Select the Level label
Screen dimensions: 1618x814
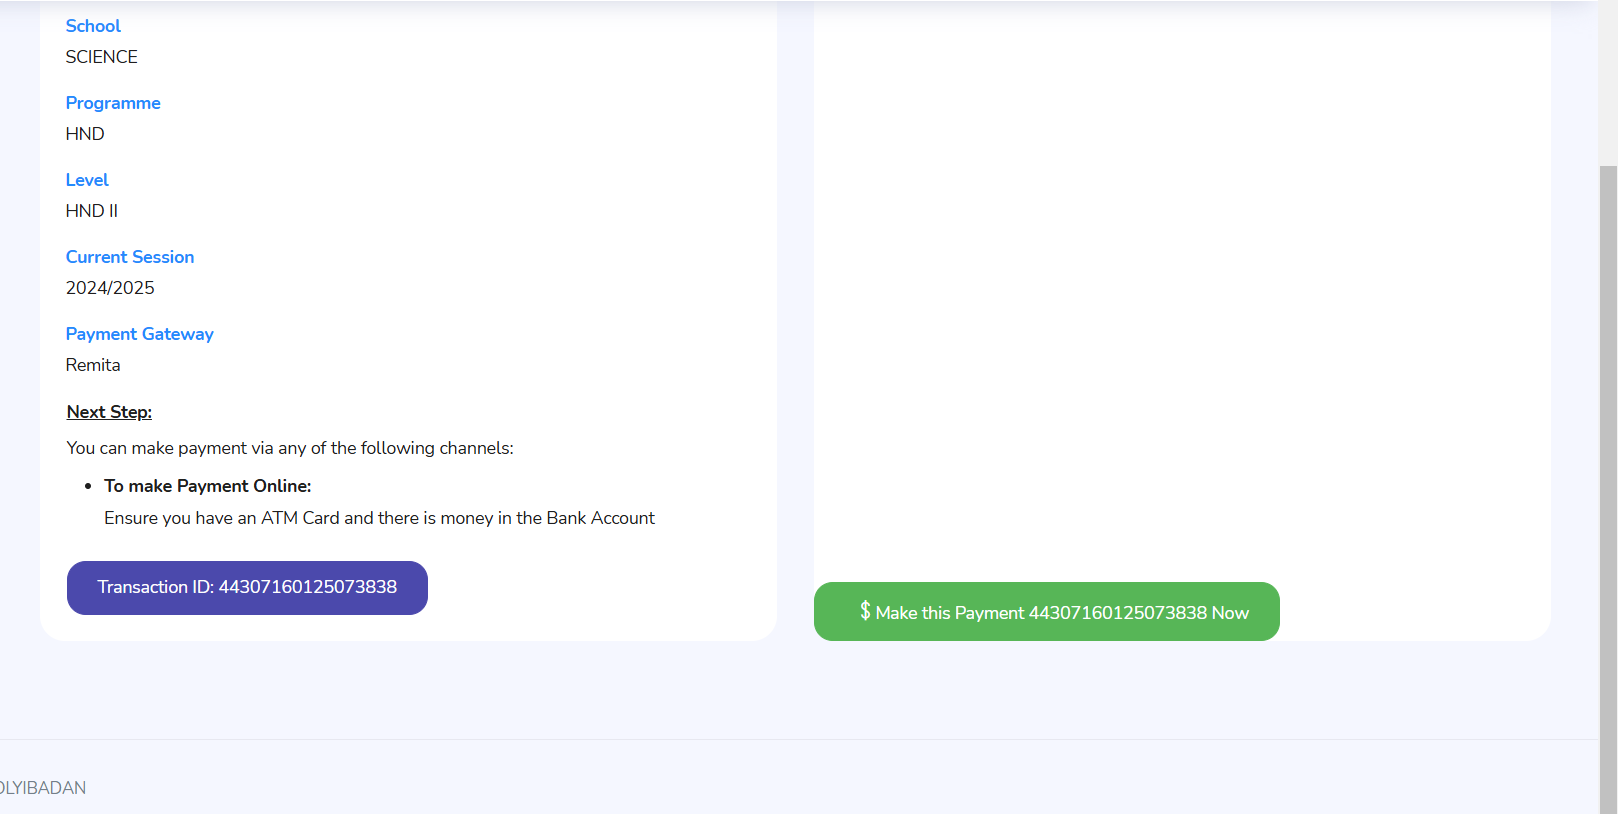coord(87,180)
